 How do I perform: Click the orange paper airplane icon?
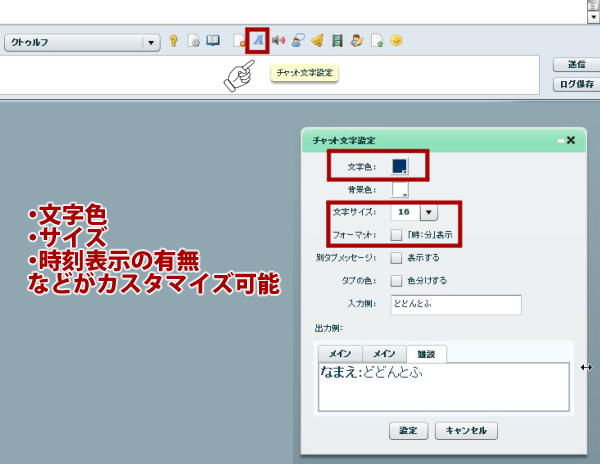click(x=317, y=42)
